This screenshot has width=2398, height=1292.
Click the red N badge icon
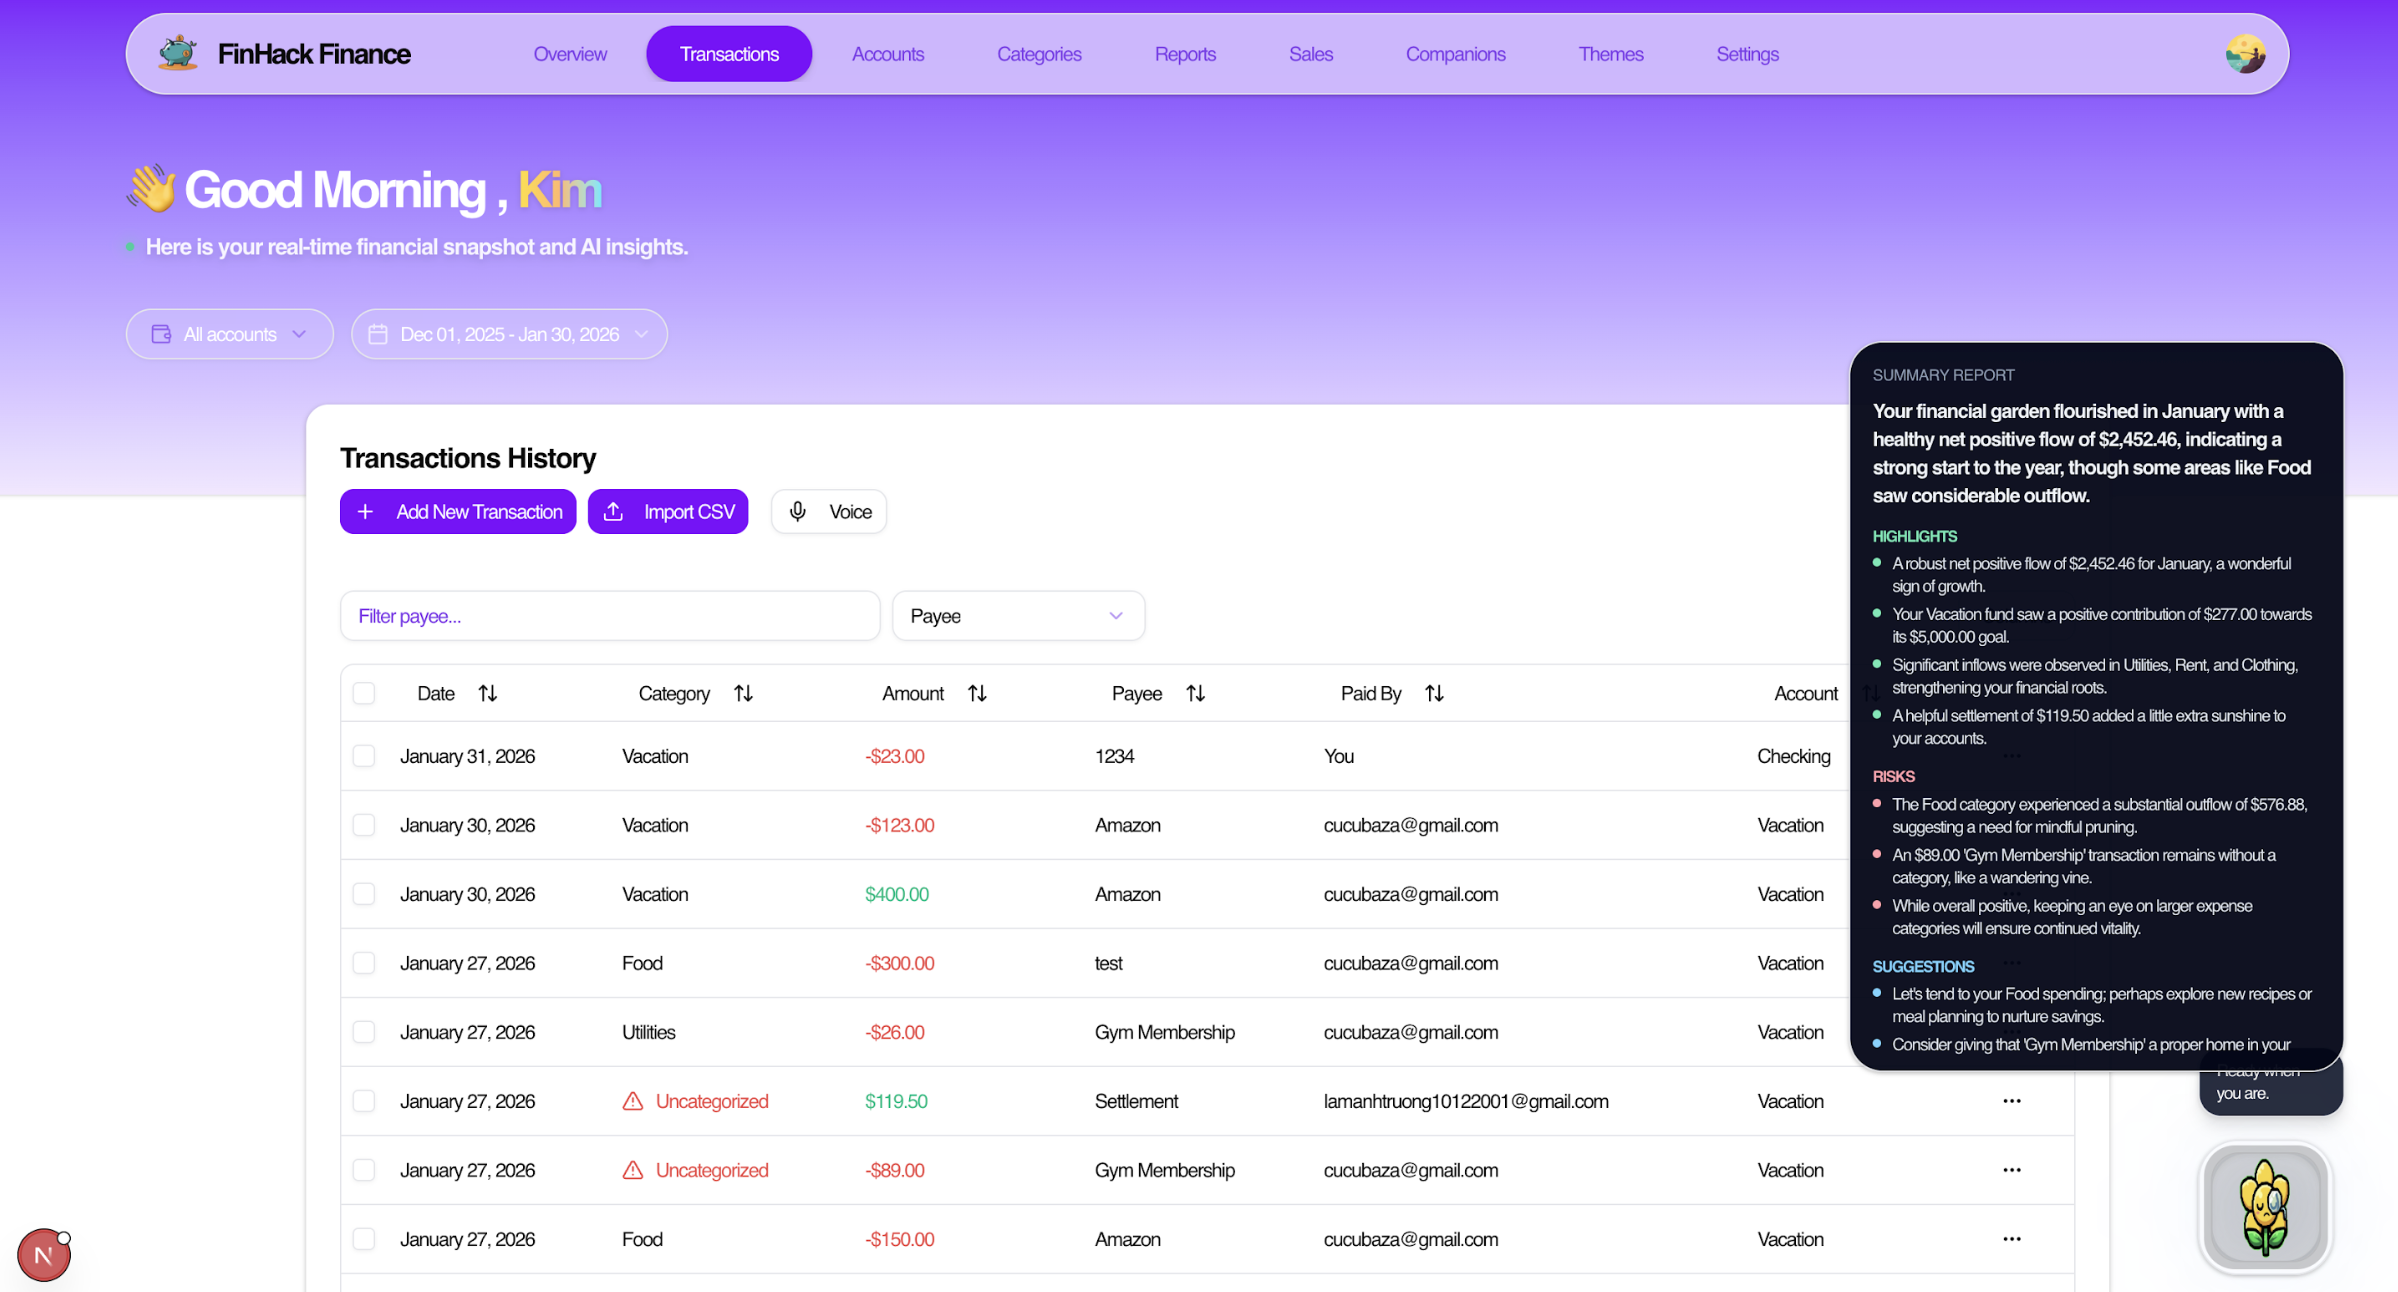click(43, 1254)
